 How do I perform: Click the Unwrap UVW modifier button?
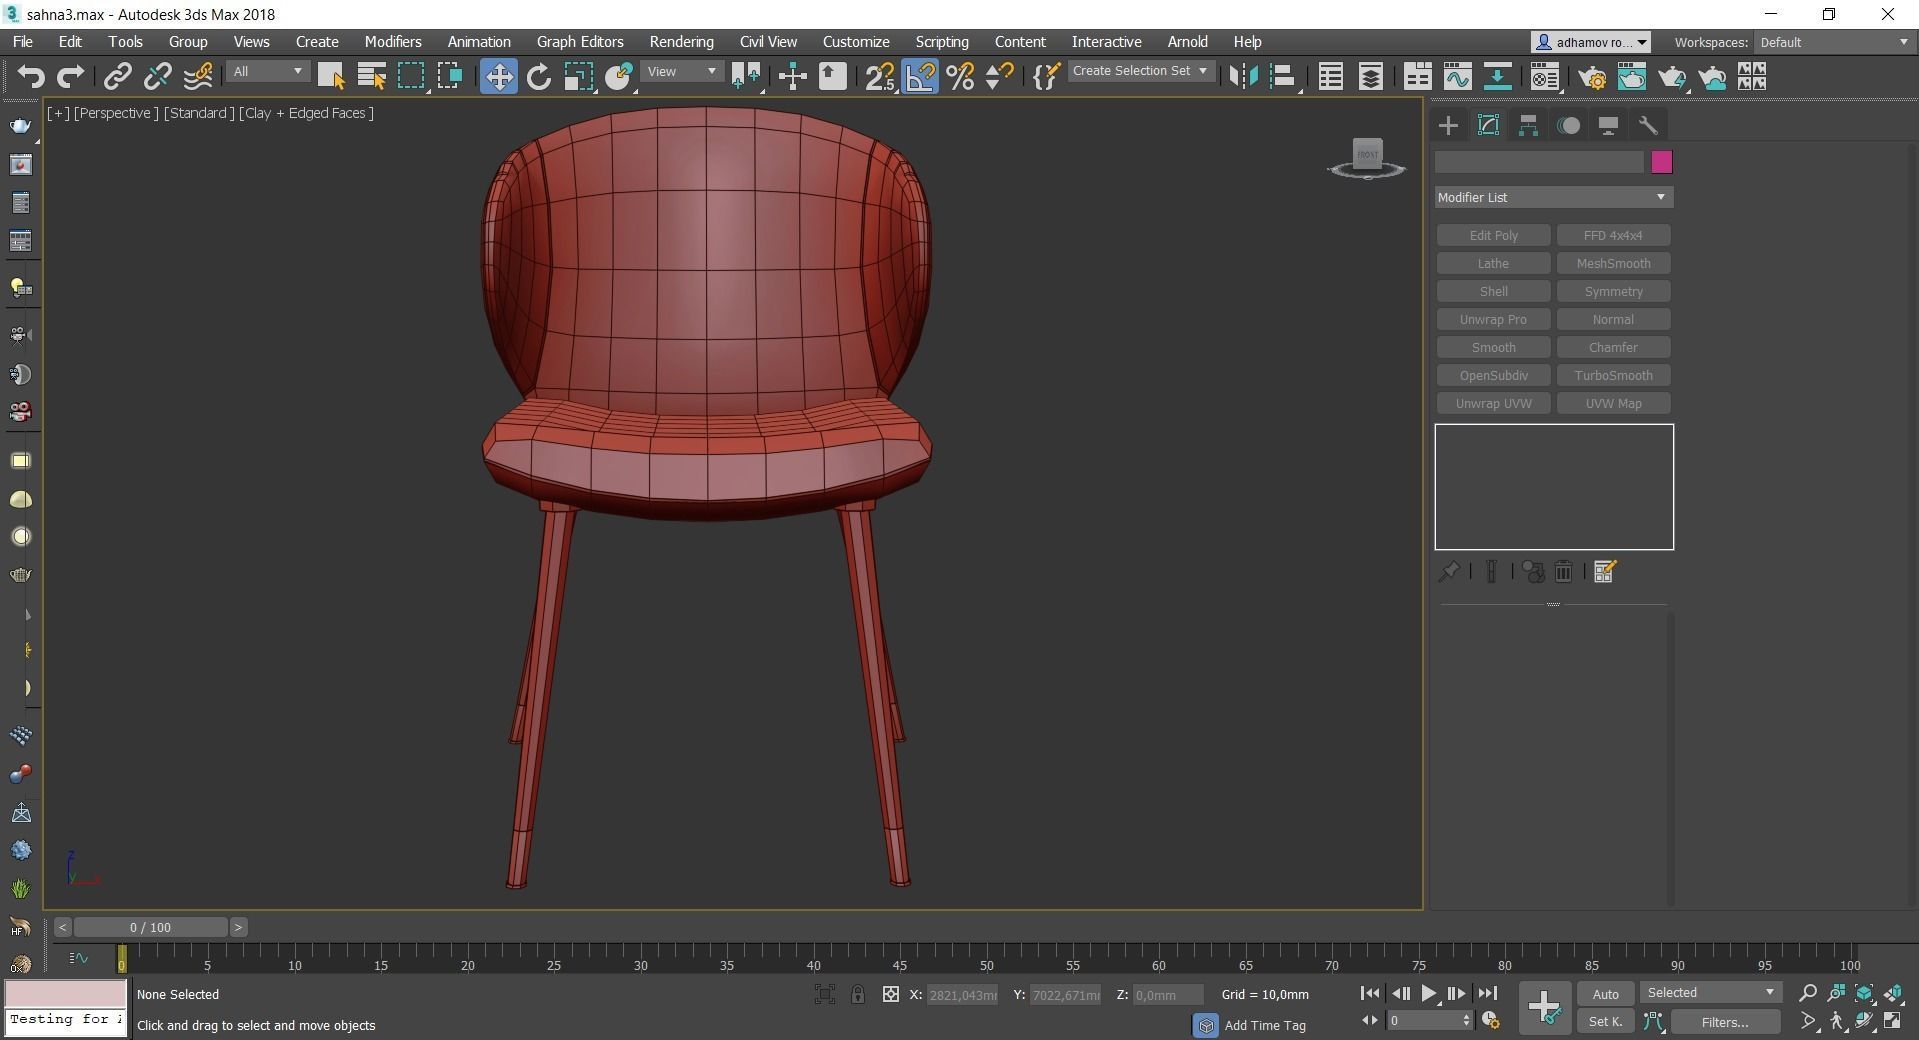[x=1493, y=403]
